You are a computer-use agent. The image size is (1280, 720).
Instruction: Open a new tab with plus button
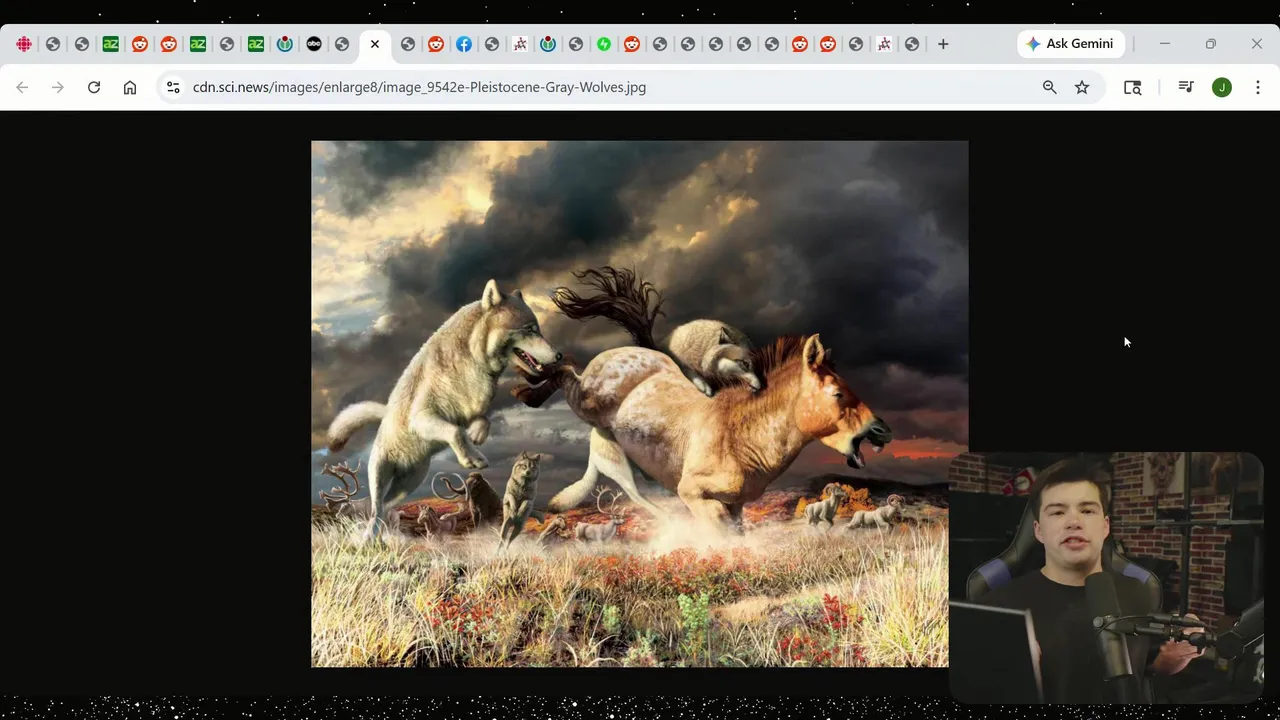[943, 44]
